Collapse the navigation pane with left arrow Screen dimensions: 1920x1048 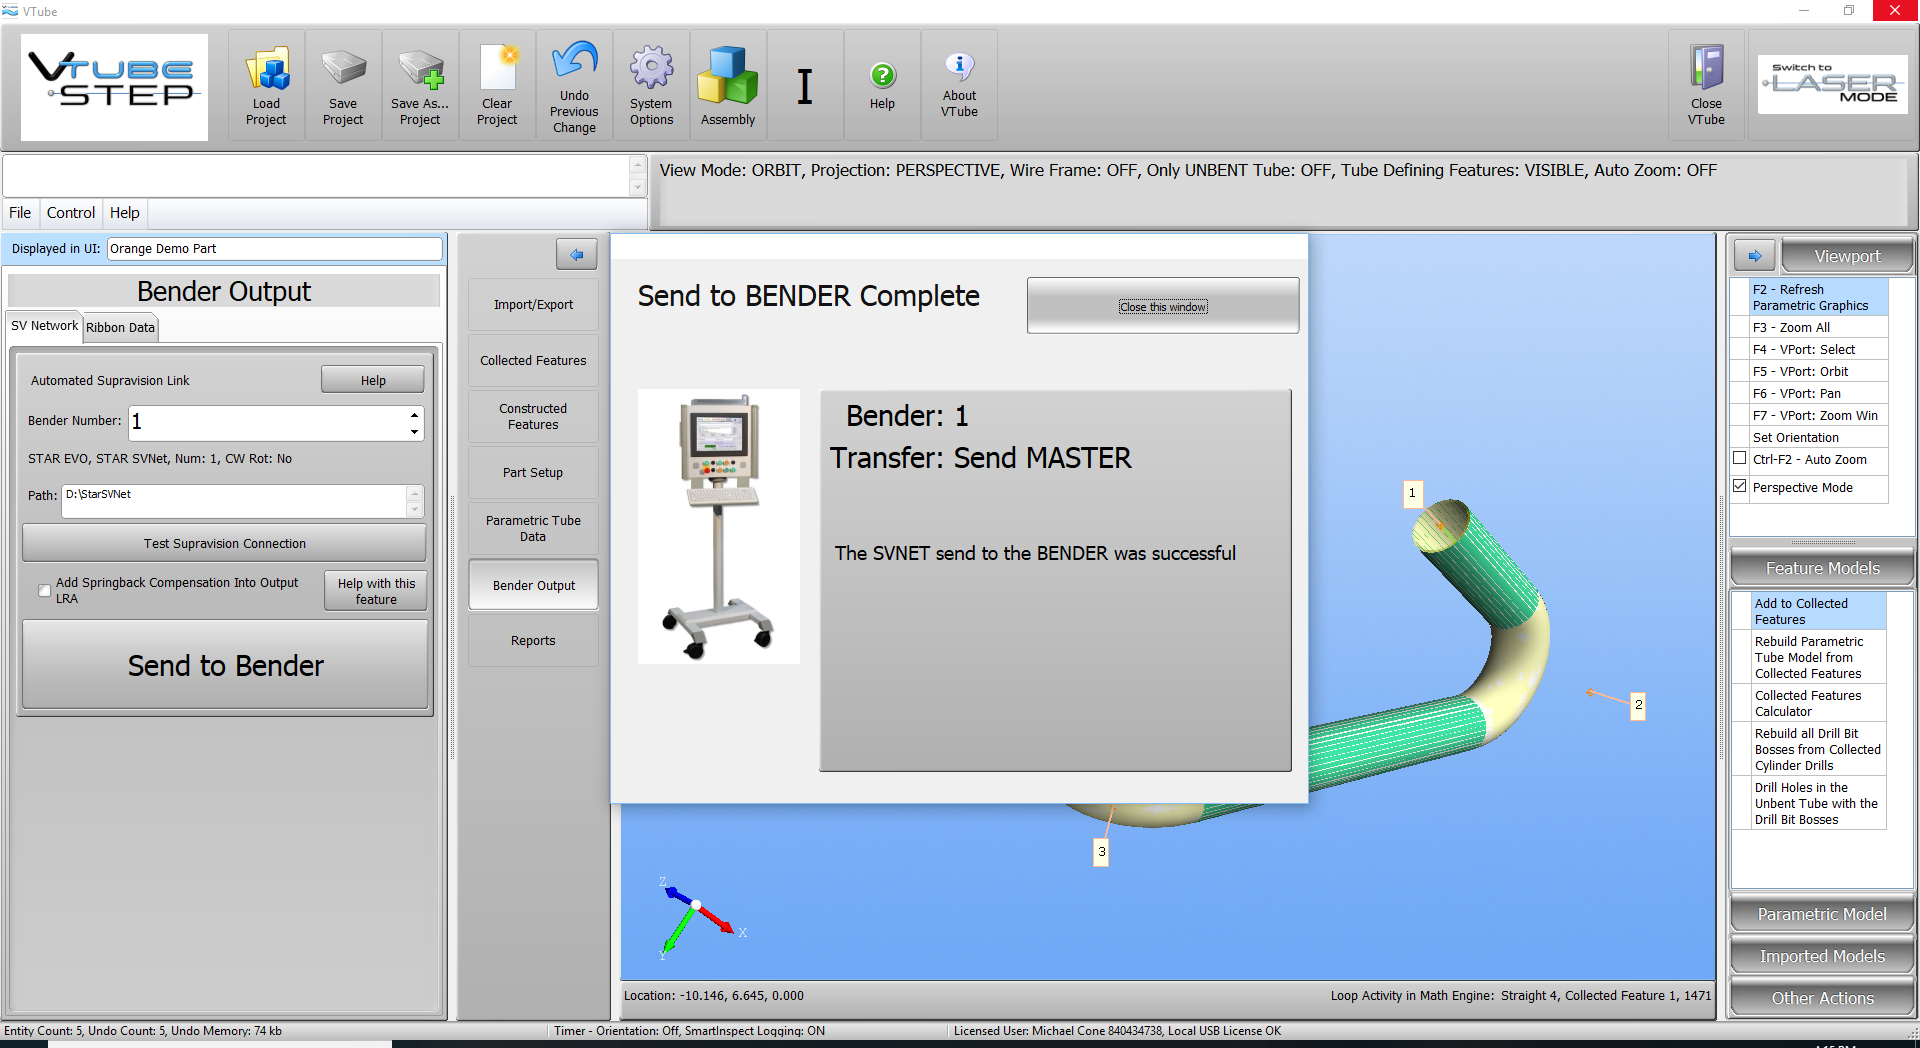pos(577,255)
